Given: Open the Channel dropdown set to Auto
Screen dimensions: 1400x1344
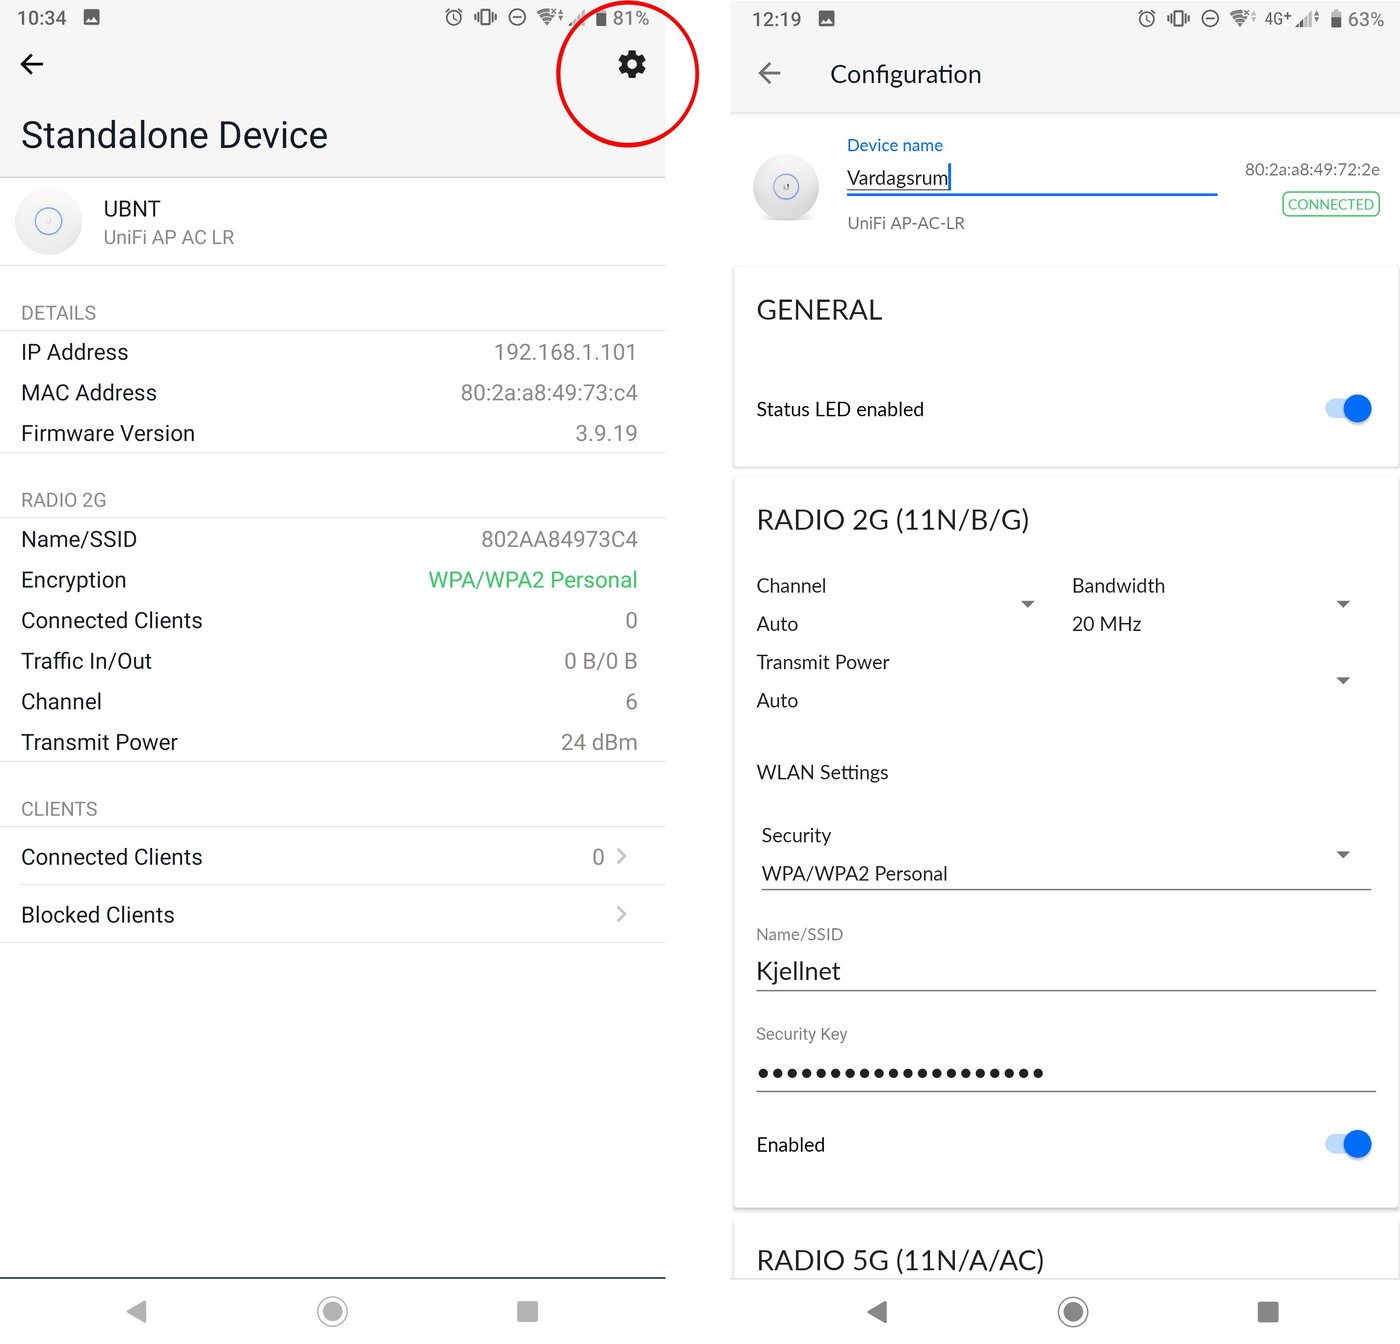Looking at the screenshot, I should coord(895,605).
